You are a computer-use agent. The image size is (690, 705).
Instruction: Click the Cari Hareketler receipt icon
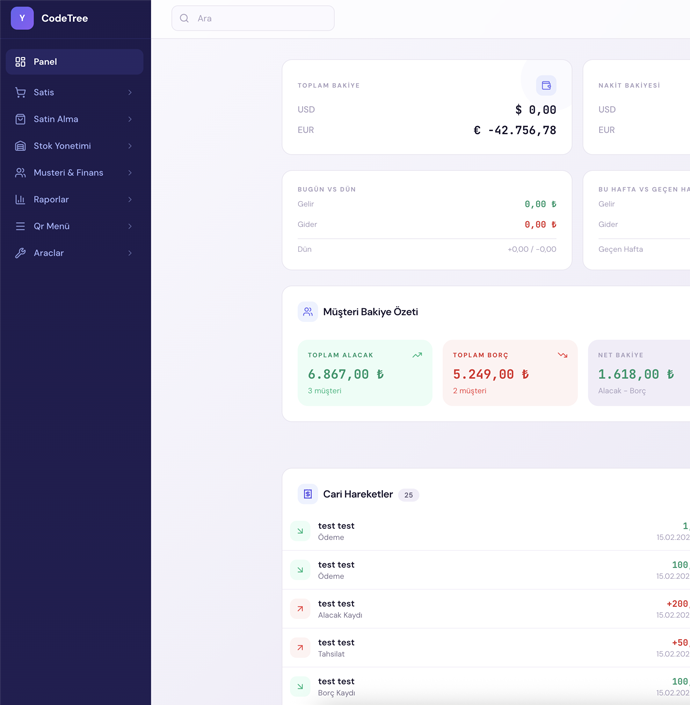pyautogui.click(x=308, y=494)
